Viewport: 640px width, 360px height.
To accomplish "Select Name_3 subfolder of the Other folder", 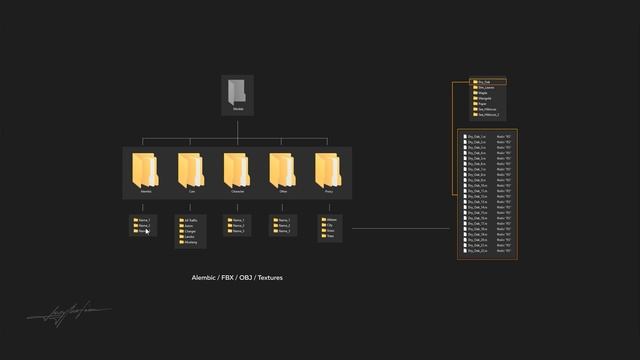I will [282, 231].
